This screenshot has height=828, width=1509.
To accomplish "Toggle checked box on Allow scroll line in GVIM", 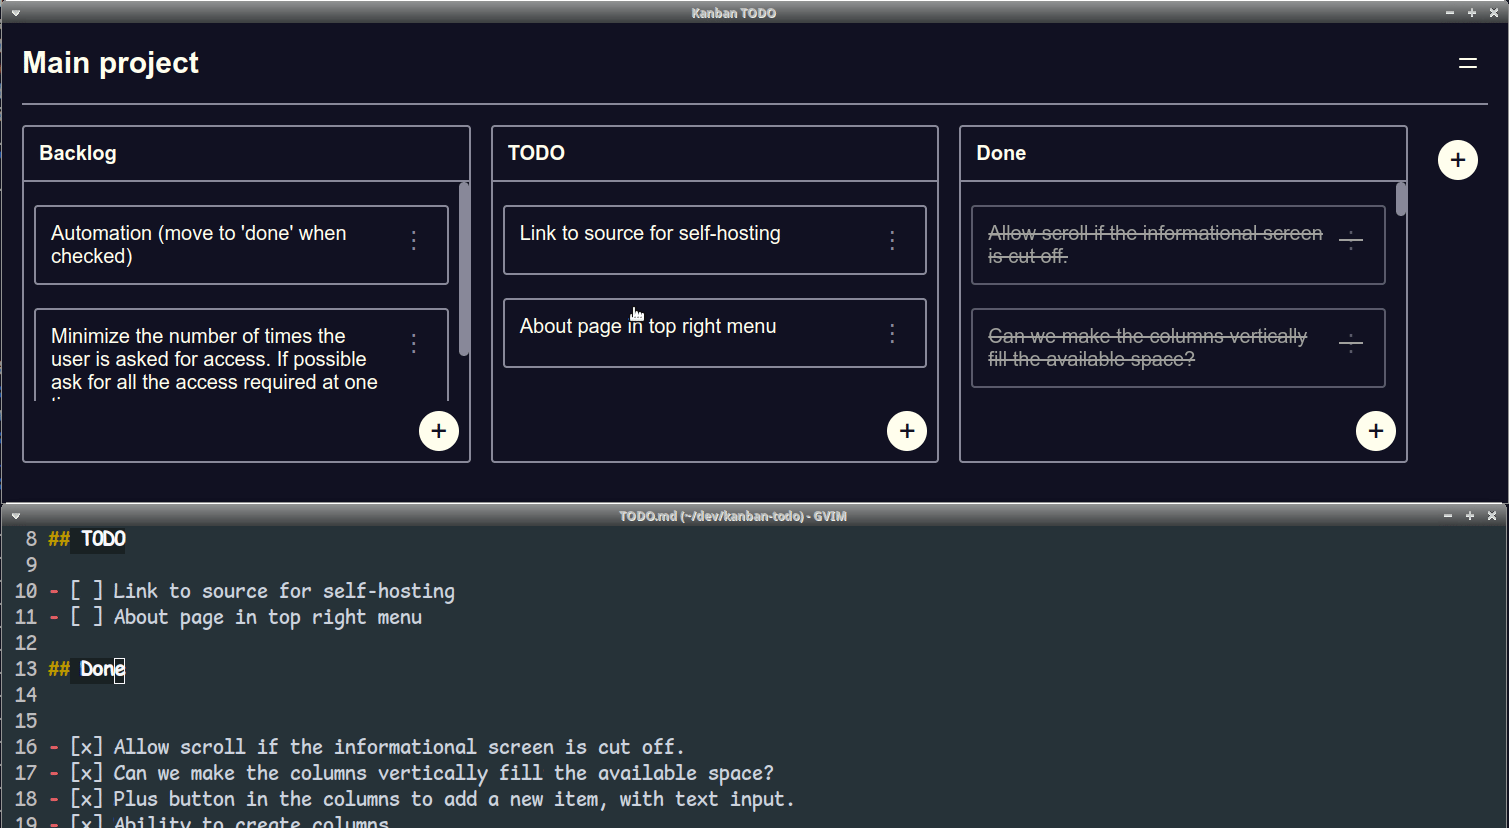I will pyautogui.click(x=86, y=747).
